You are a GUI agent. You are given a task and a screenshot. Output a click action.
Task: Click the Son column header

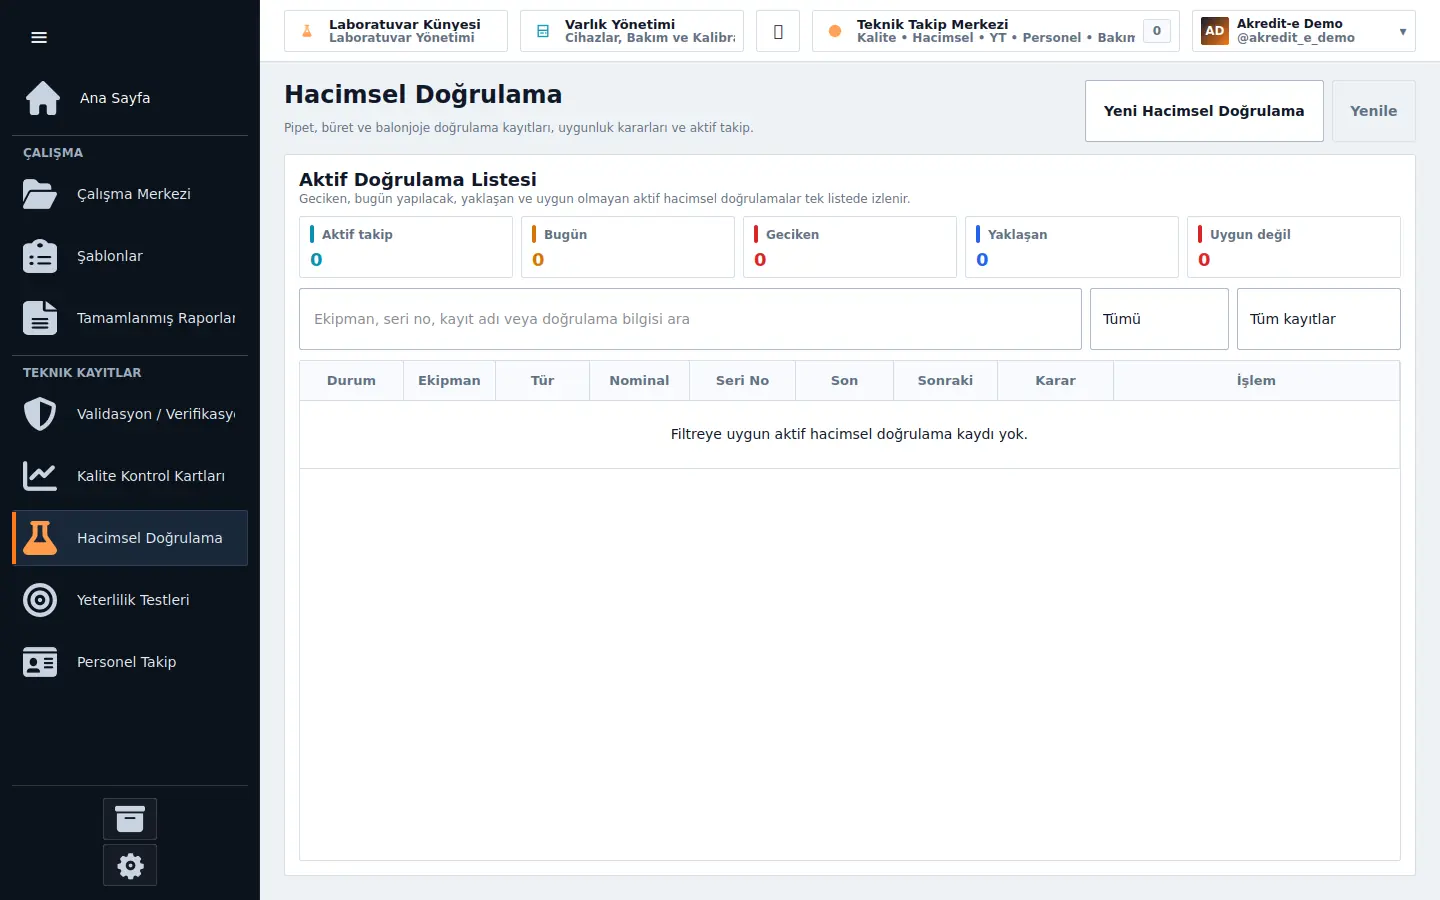tap(844, 381)
